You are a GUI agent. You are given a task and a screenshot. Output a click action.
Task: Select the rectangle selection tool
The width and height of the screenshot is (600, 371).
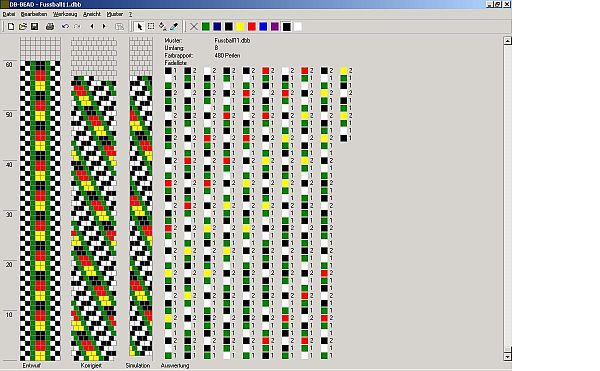(x=151, y=26)
